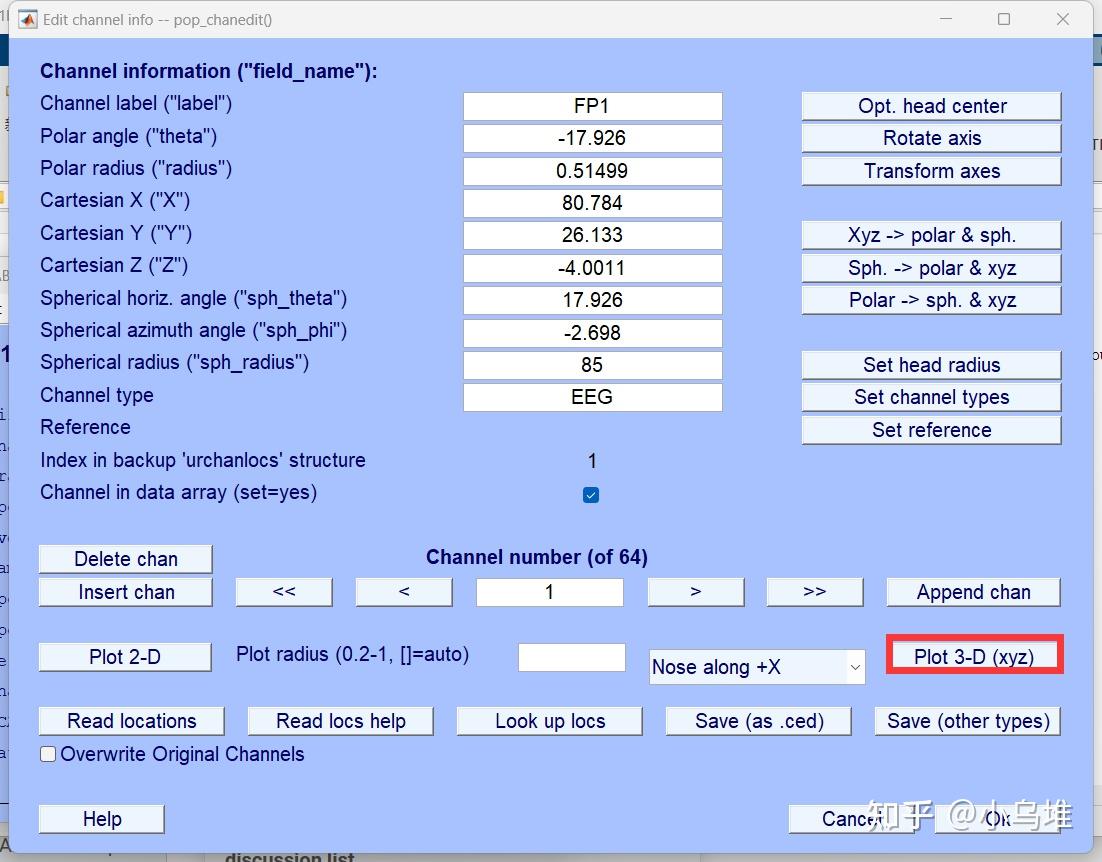Click Opt. head center
Viewport: 1102px width, 862px height.
929,106
